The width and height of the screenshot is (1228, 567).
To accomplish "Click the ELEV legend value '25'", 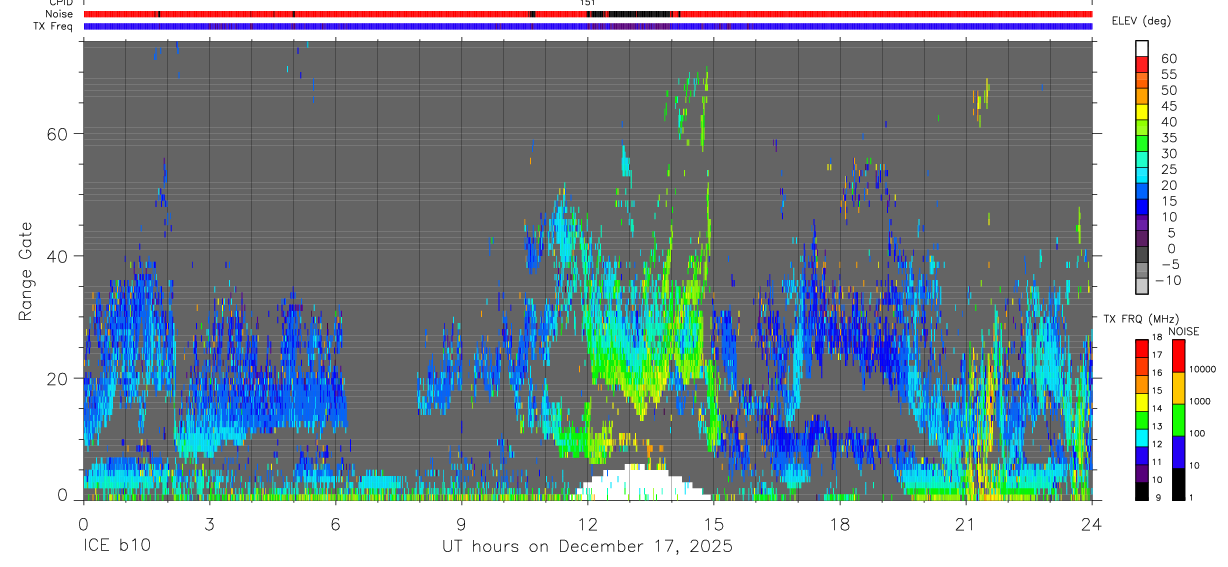I will click(1169, 169).
